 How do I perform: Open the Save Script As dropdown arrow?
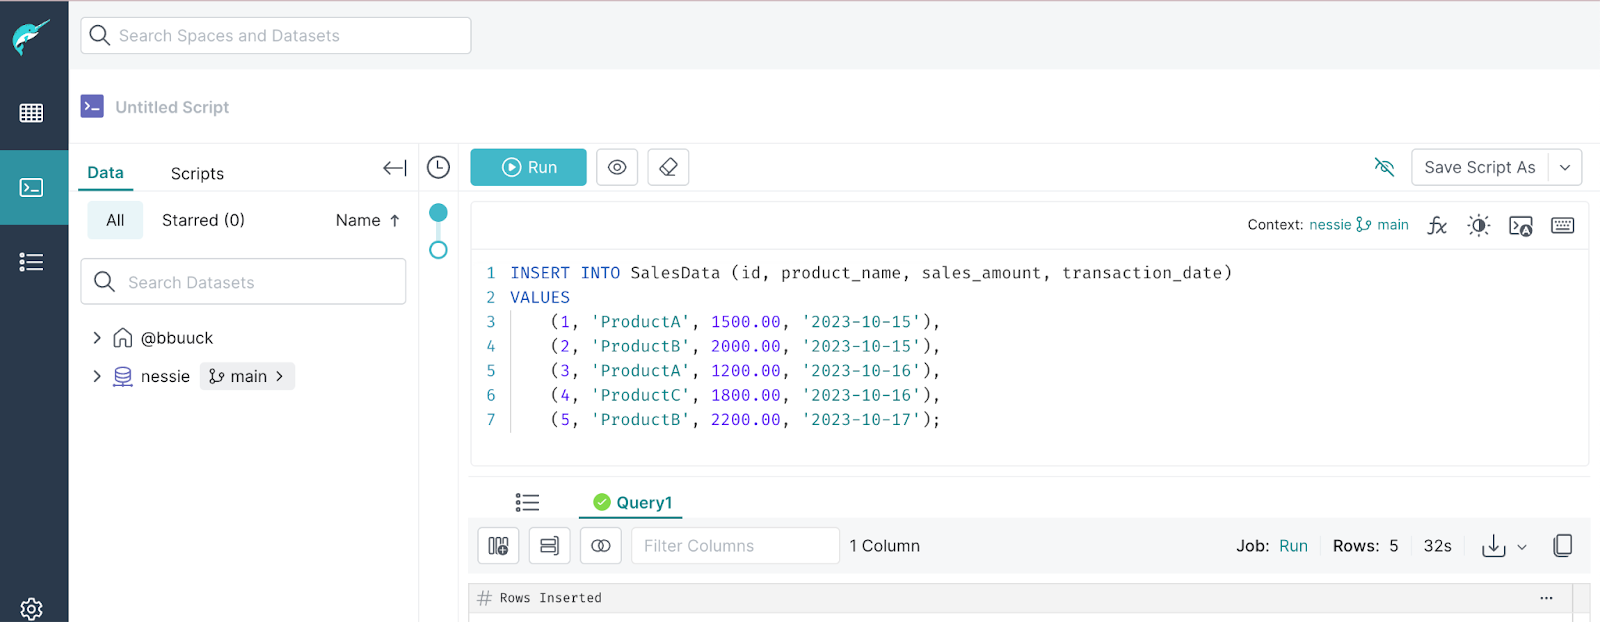point(1565,167)
